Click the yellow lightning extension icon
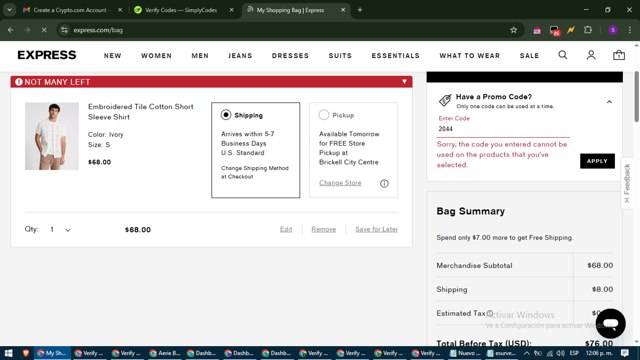Viewport: 640px width, 360px height. (x=571, y=30)
